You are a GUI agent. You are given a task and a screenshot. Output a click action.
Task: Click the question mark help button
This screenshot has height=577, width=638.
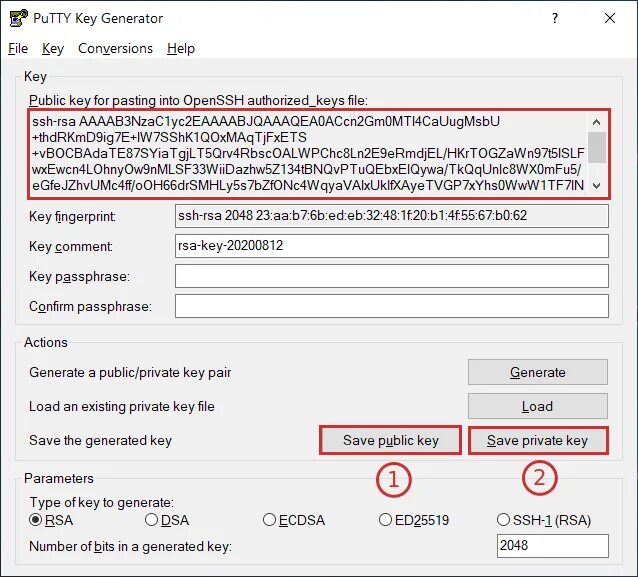pos(555,18)
